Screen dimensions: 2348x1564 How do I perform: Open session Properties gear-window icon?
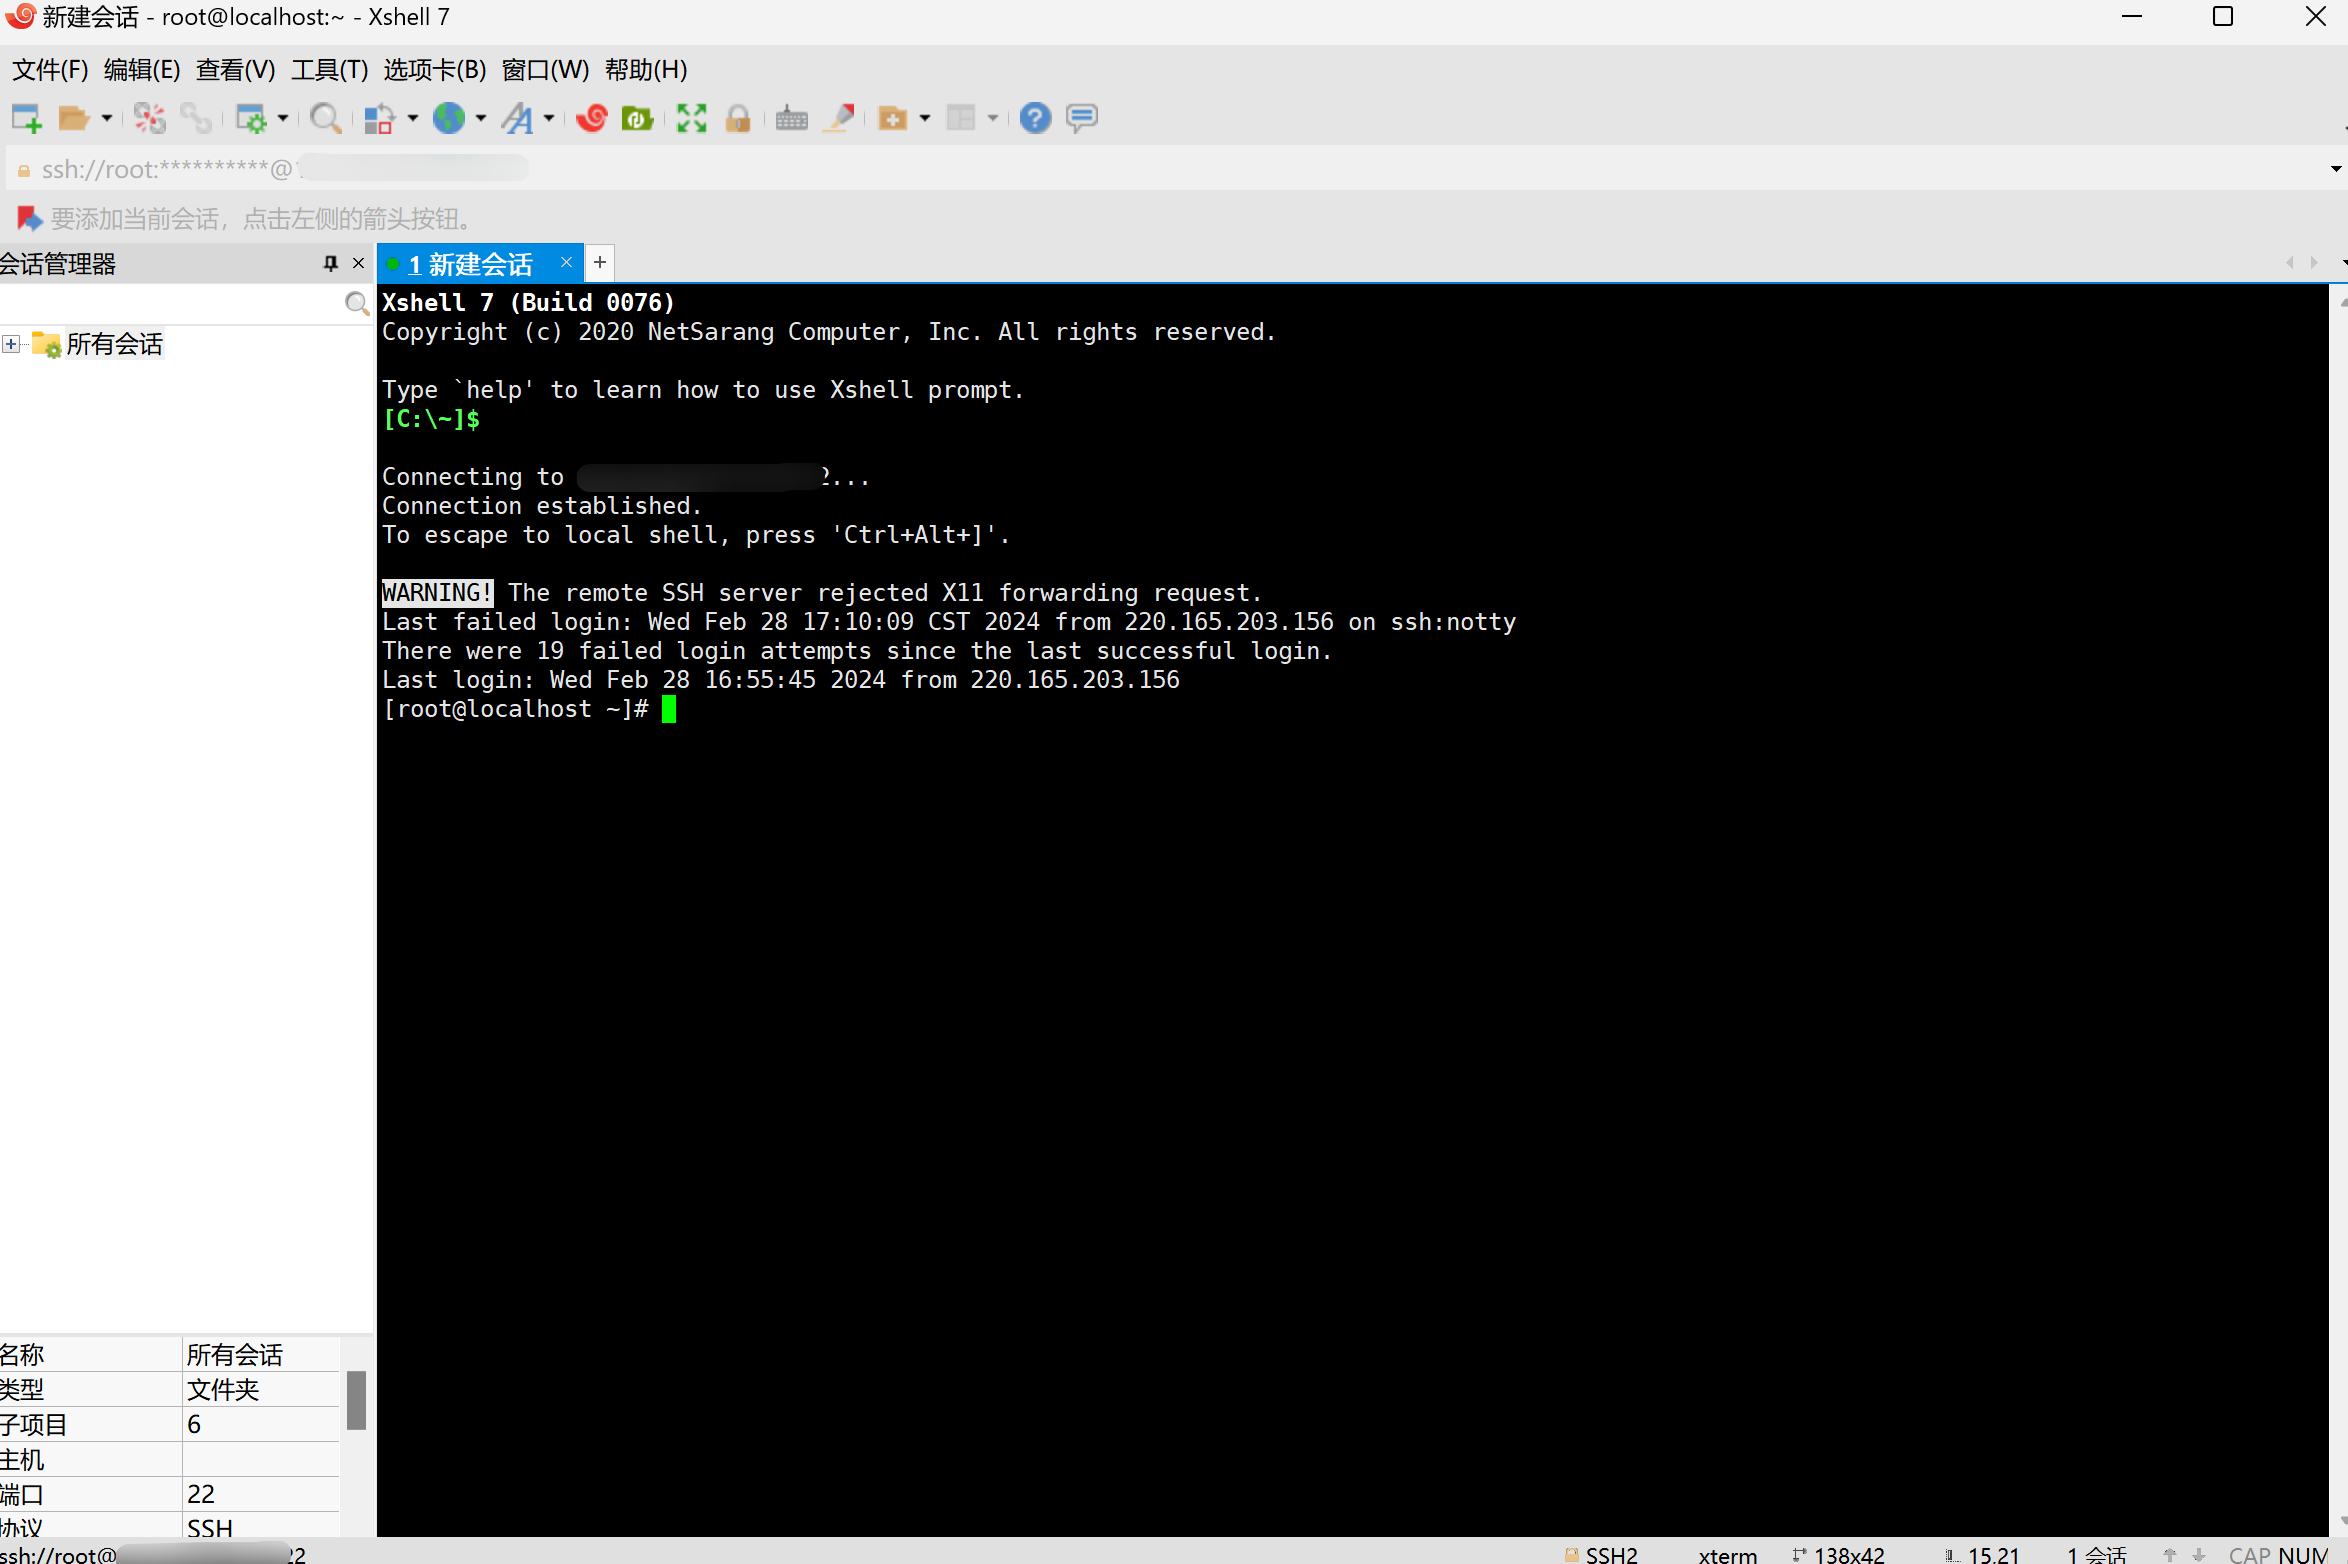pos(251,118)
